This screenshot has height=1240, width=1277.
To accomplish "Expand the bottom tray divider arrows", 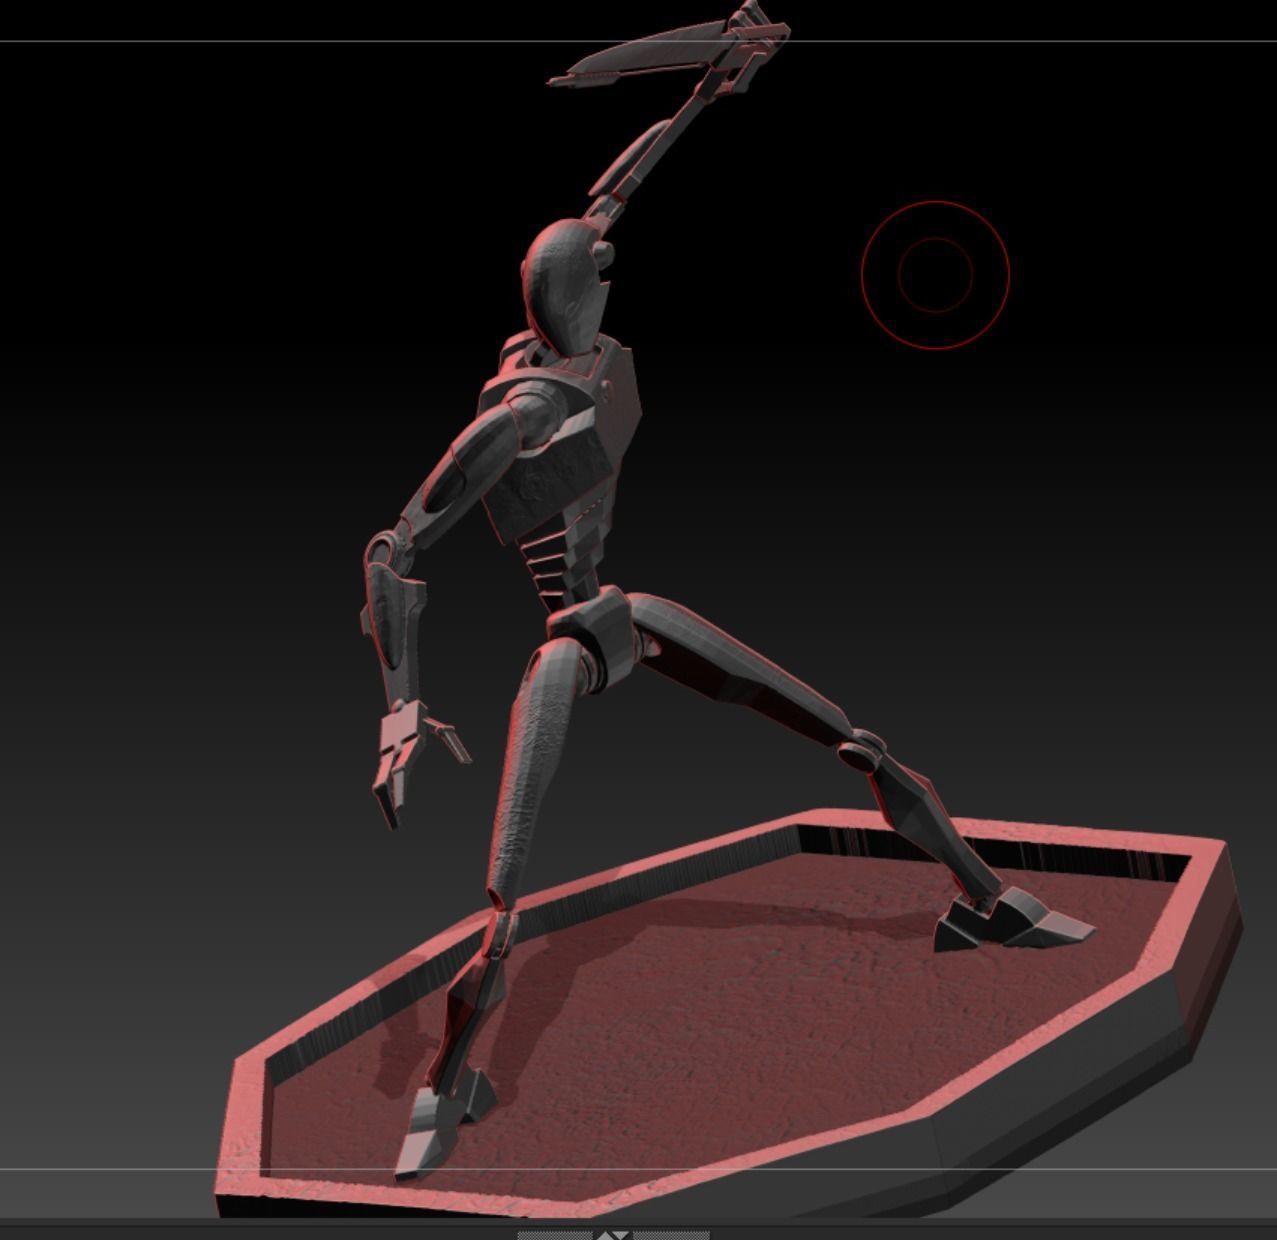I will [613, 1235].
